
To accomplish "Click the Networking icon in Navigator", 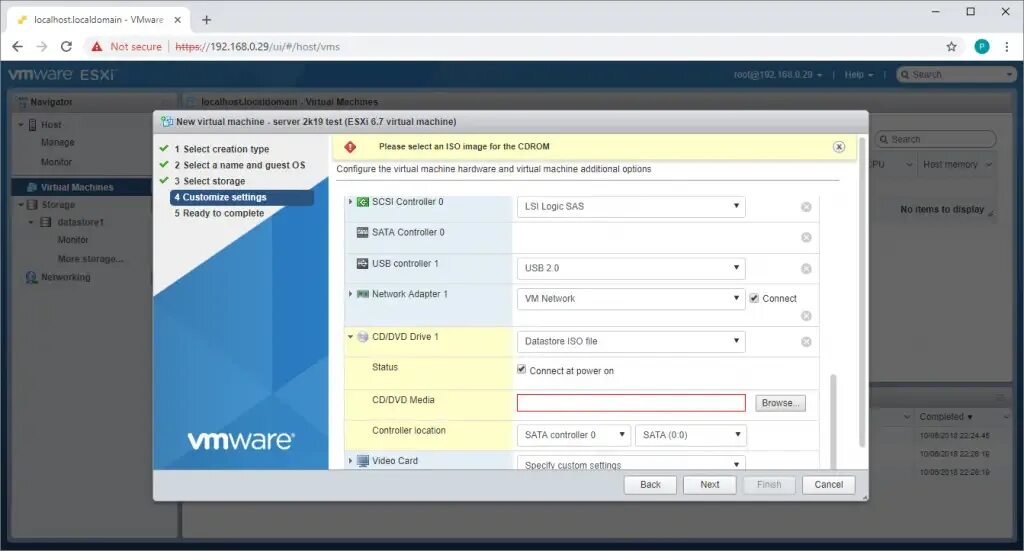I will (31, 277).
